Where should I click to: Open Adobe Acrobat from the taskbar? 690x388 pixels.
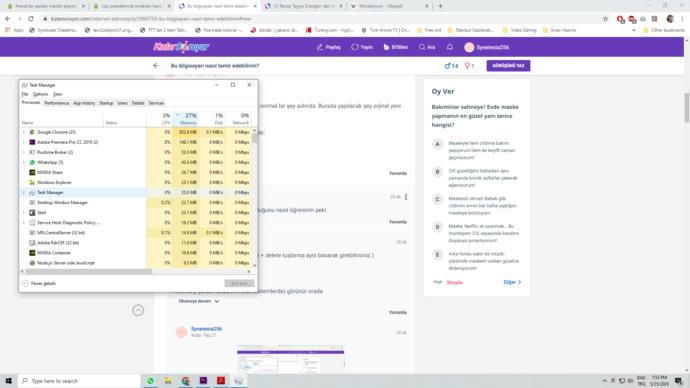(221, 381)
